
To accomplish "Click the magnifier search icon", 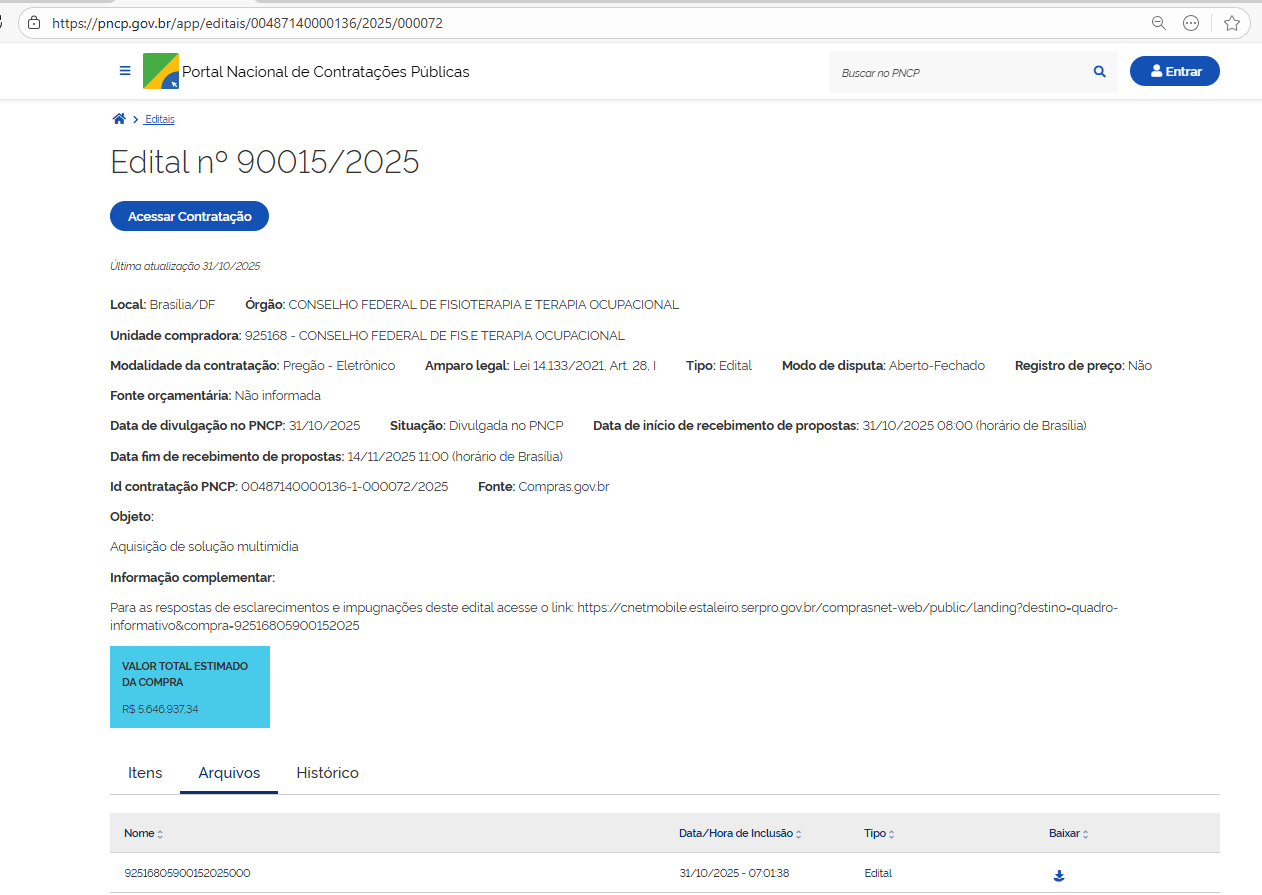I will [1100, 72].
